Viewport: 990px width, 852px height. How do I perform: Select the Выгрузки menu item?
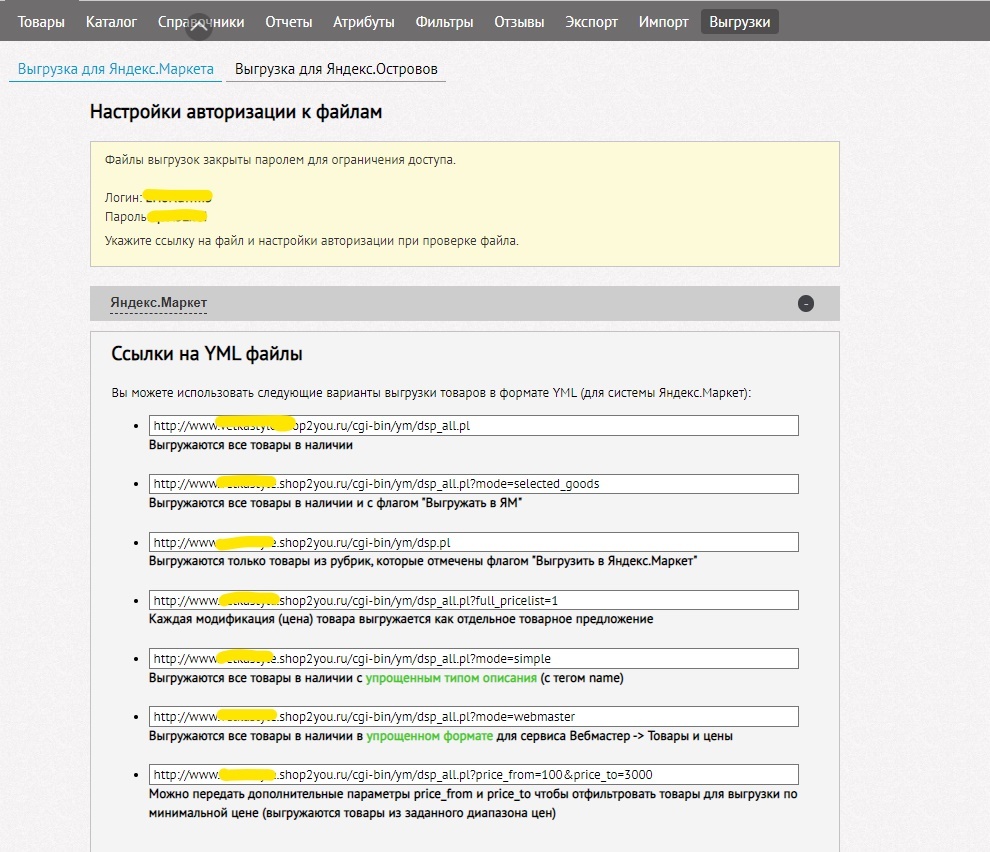(739, 22)
